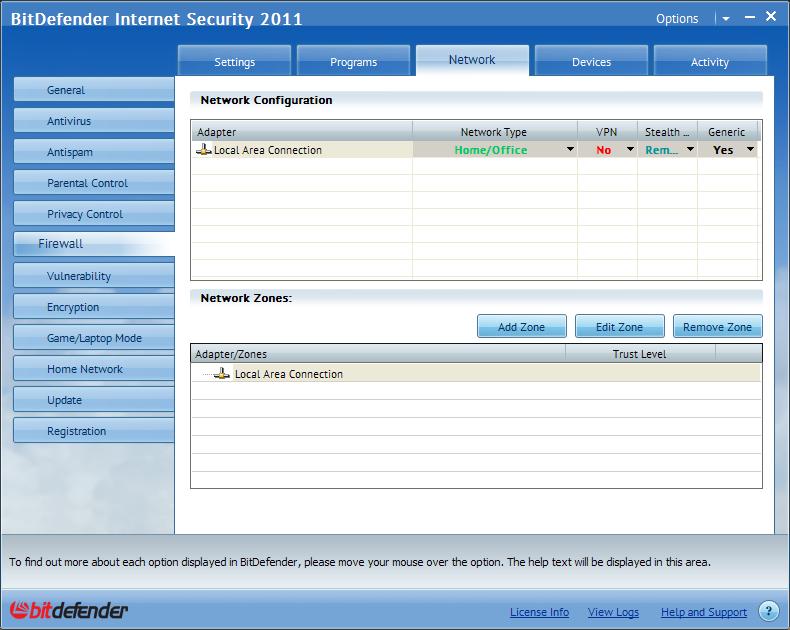Click the bitdefender logo
This screenshot has width=790, height=630.
click(x=69, y=610)
